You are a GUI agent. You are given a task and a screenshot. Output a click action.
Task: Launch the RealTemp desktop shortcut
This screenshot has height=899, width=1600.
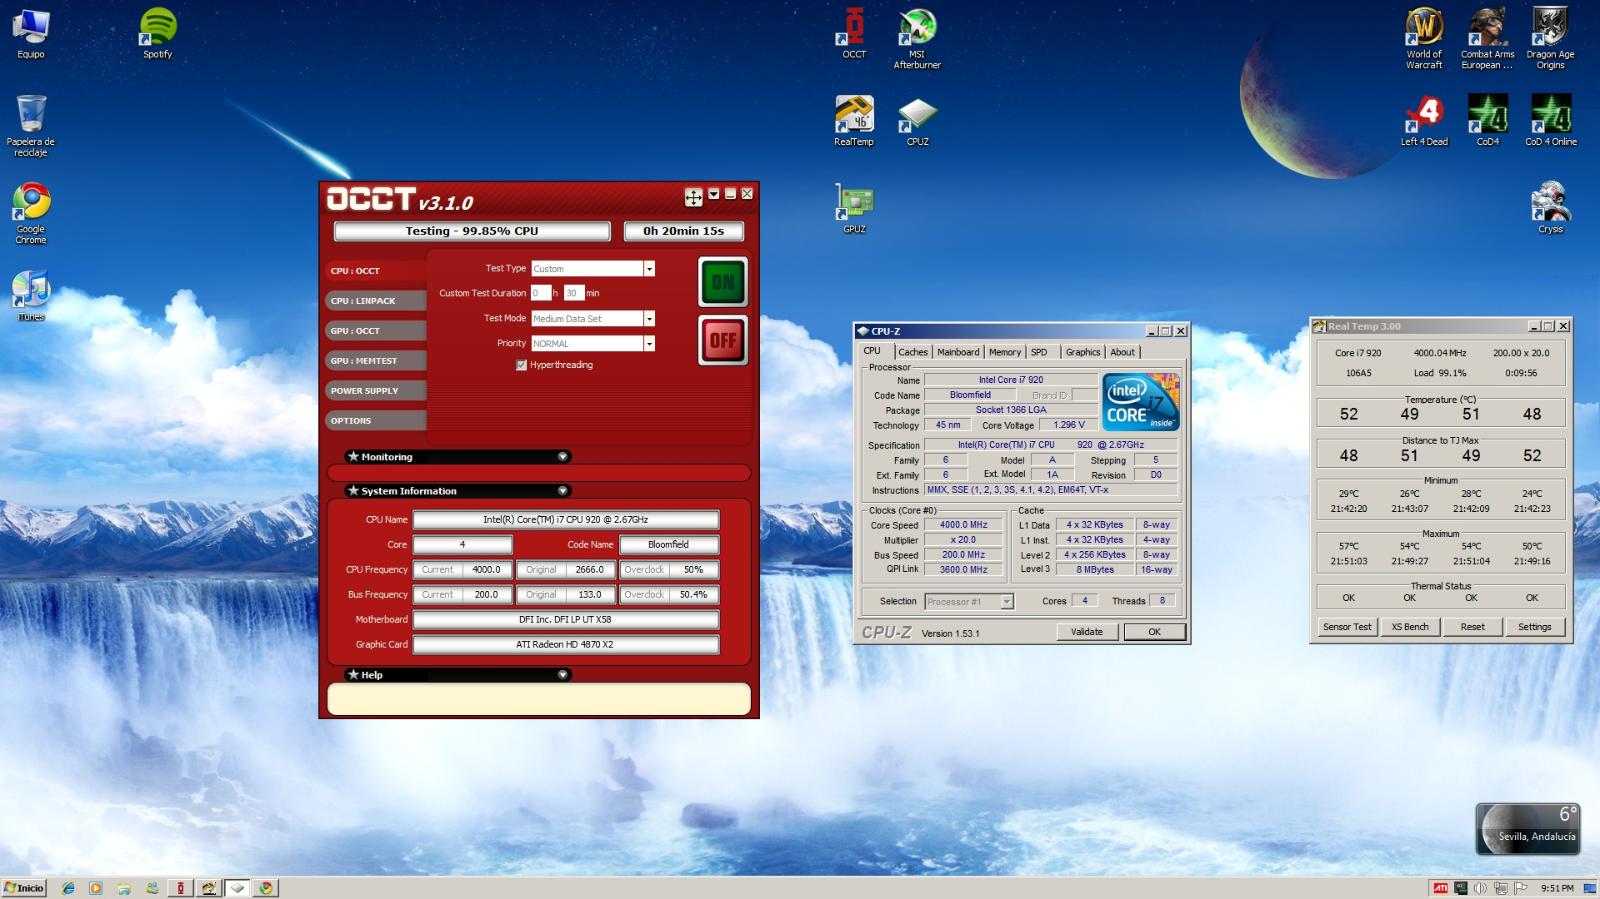click(854, 121)
